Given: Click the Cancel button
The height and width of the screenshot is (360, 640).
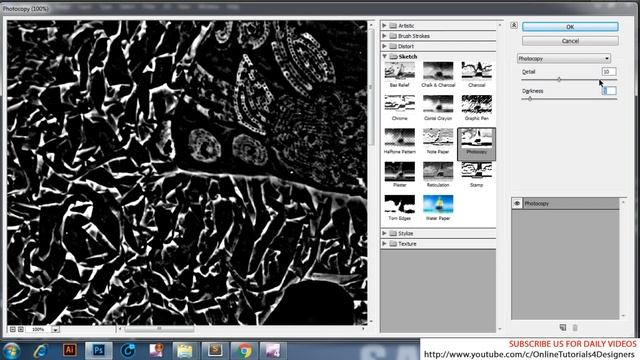Looking at the screenshot, I should coord(570,41).
